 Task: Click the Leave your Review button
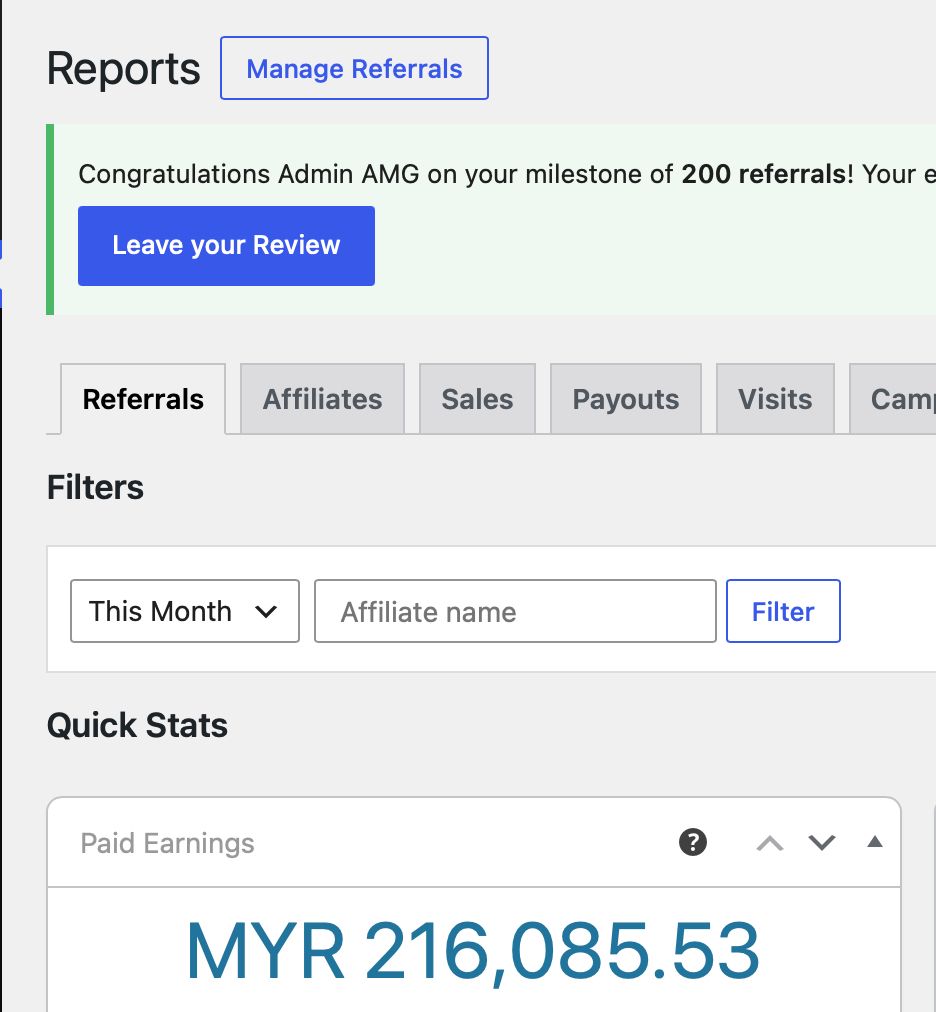pos(226,246)
